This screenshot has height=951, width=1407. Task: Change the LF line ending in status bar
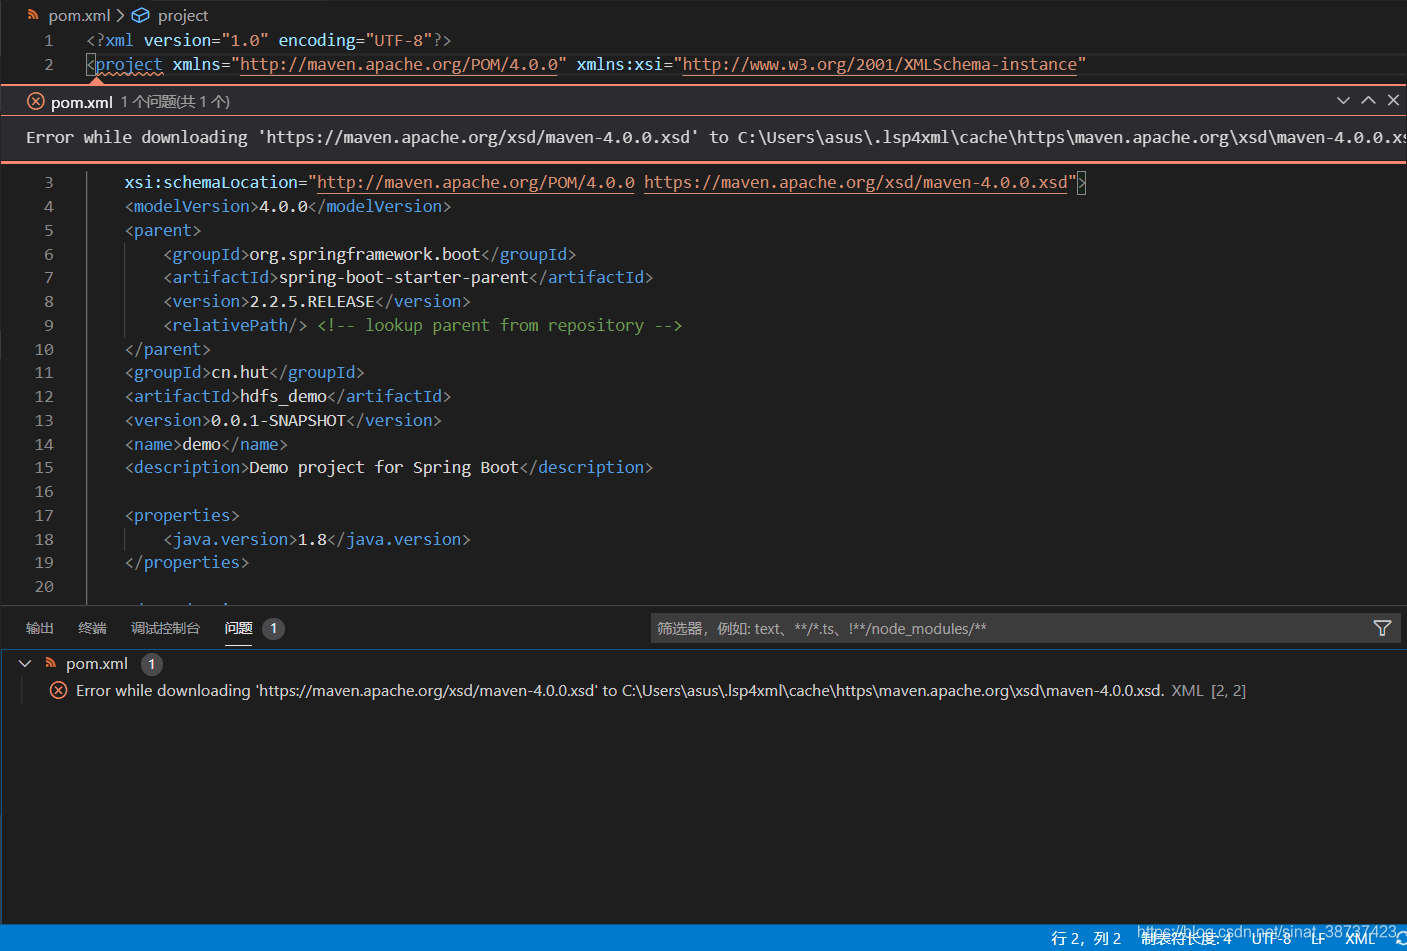pyautogui.click(x=1318, y=938)
